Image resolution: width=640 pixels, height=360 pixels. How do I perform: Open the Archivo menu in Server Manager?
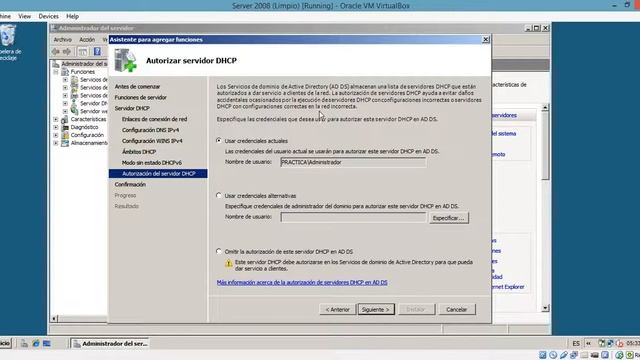pos(62,40)
